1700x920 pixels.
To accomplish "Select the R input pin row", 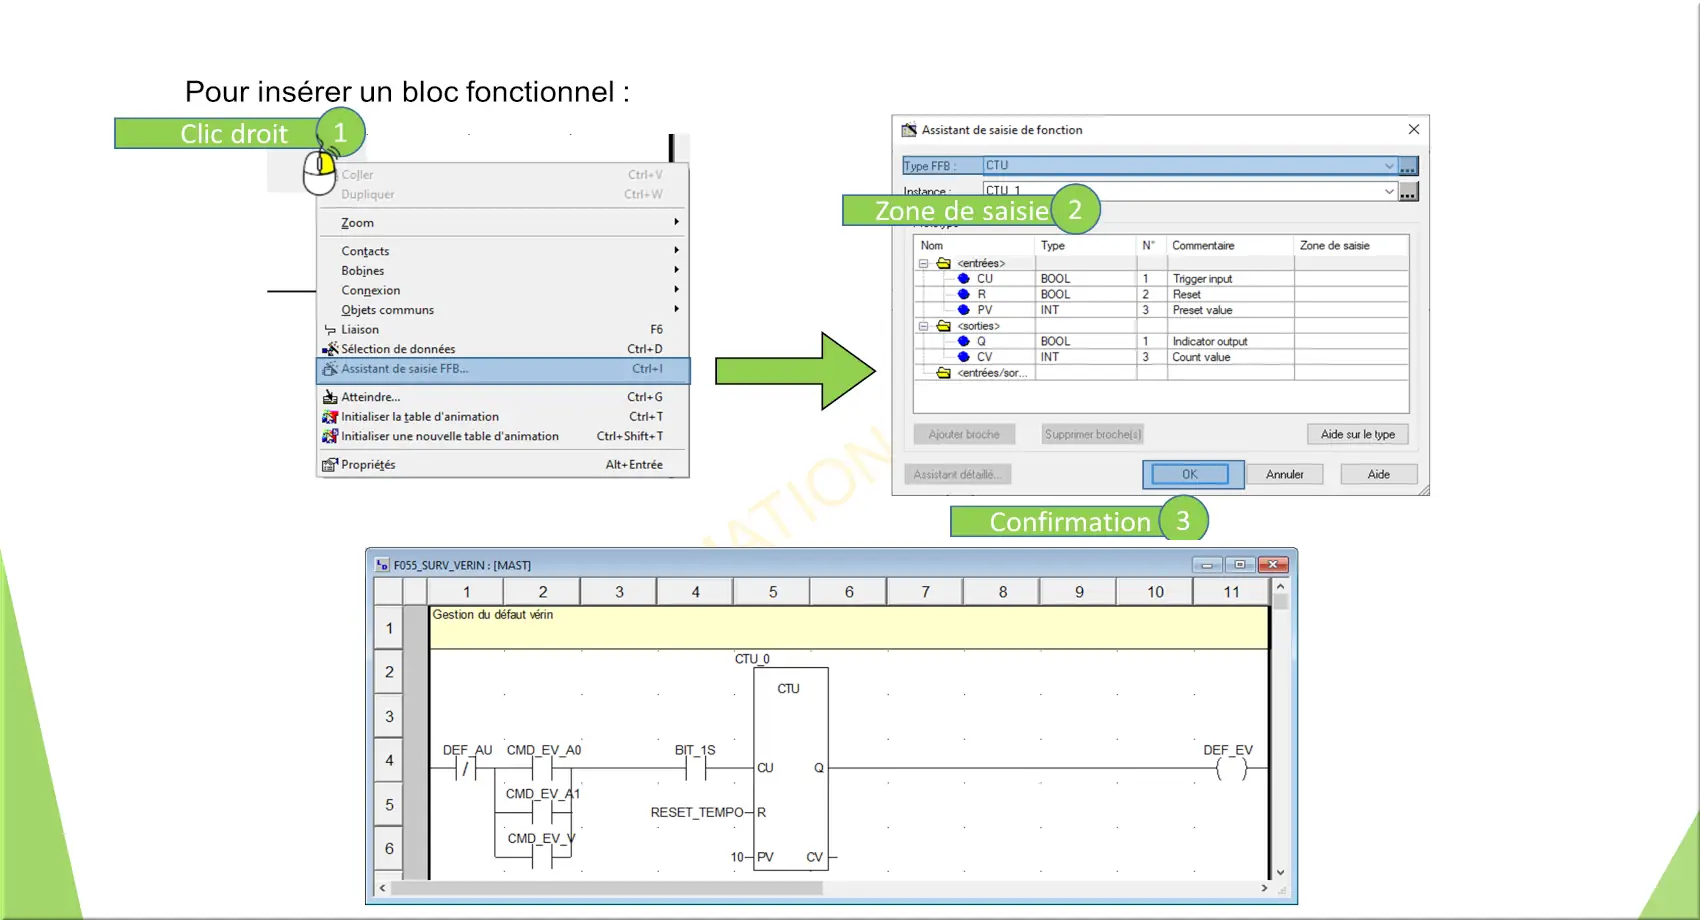I will [1161, 295].
